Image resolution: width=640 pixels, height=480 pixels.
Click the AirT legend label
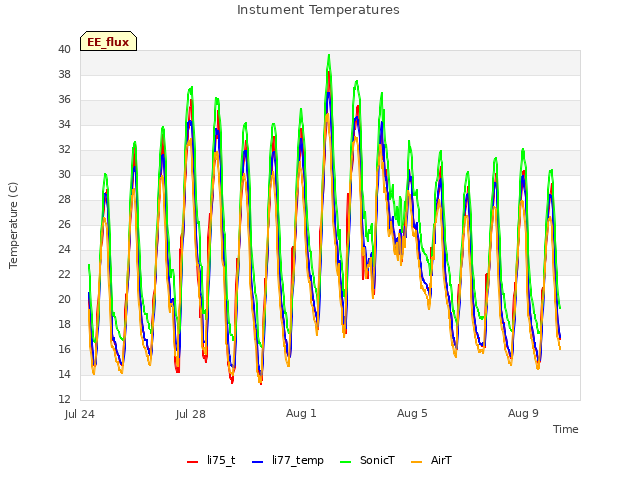(441, 460)
